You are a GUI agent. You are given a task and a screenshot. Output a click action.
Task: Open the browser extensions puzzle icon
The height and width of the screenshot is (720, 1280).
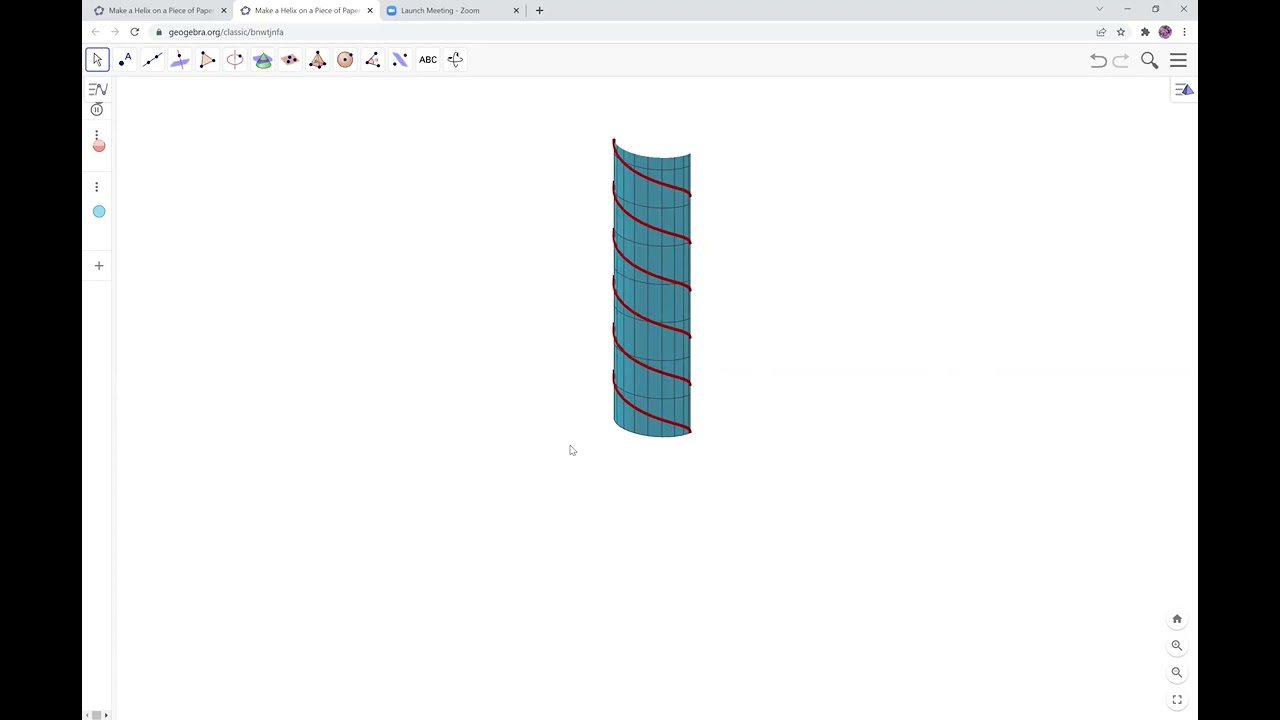(1145, 32)
